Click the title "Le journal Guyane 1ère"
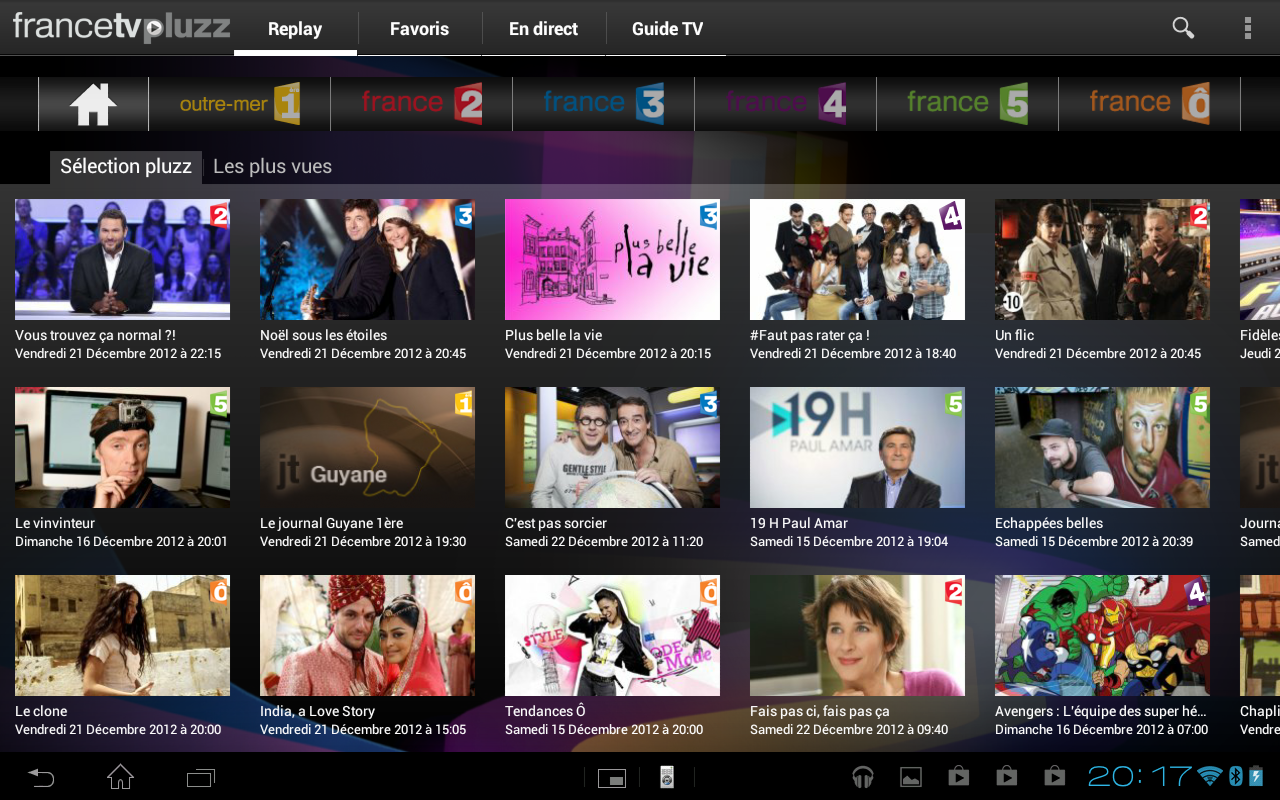 [332, 523]
